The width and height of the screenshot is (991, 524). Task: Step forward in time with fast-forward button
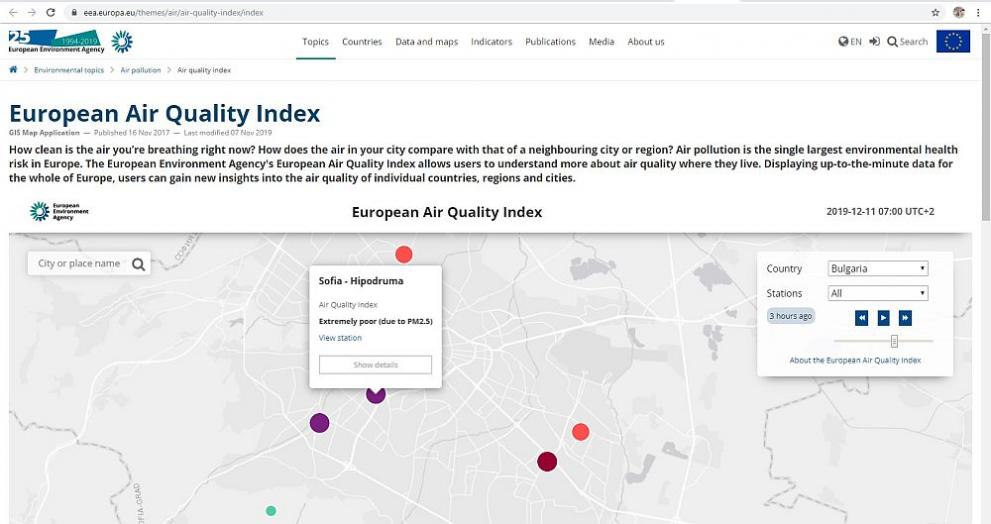pos(905,318)
